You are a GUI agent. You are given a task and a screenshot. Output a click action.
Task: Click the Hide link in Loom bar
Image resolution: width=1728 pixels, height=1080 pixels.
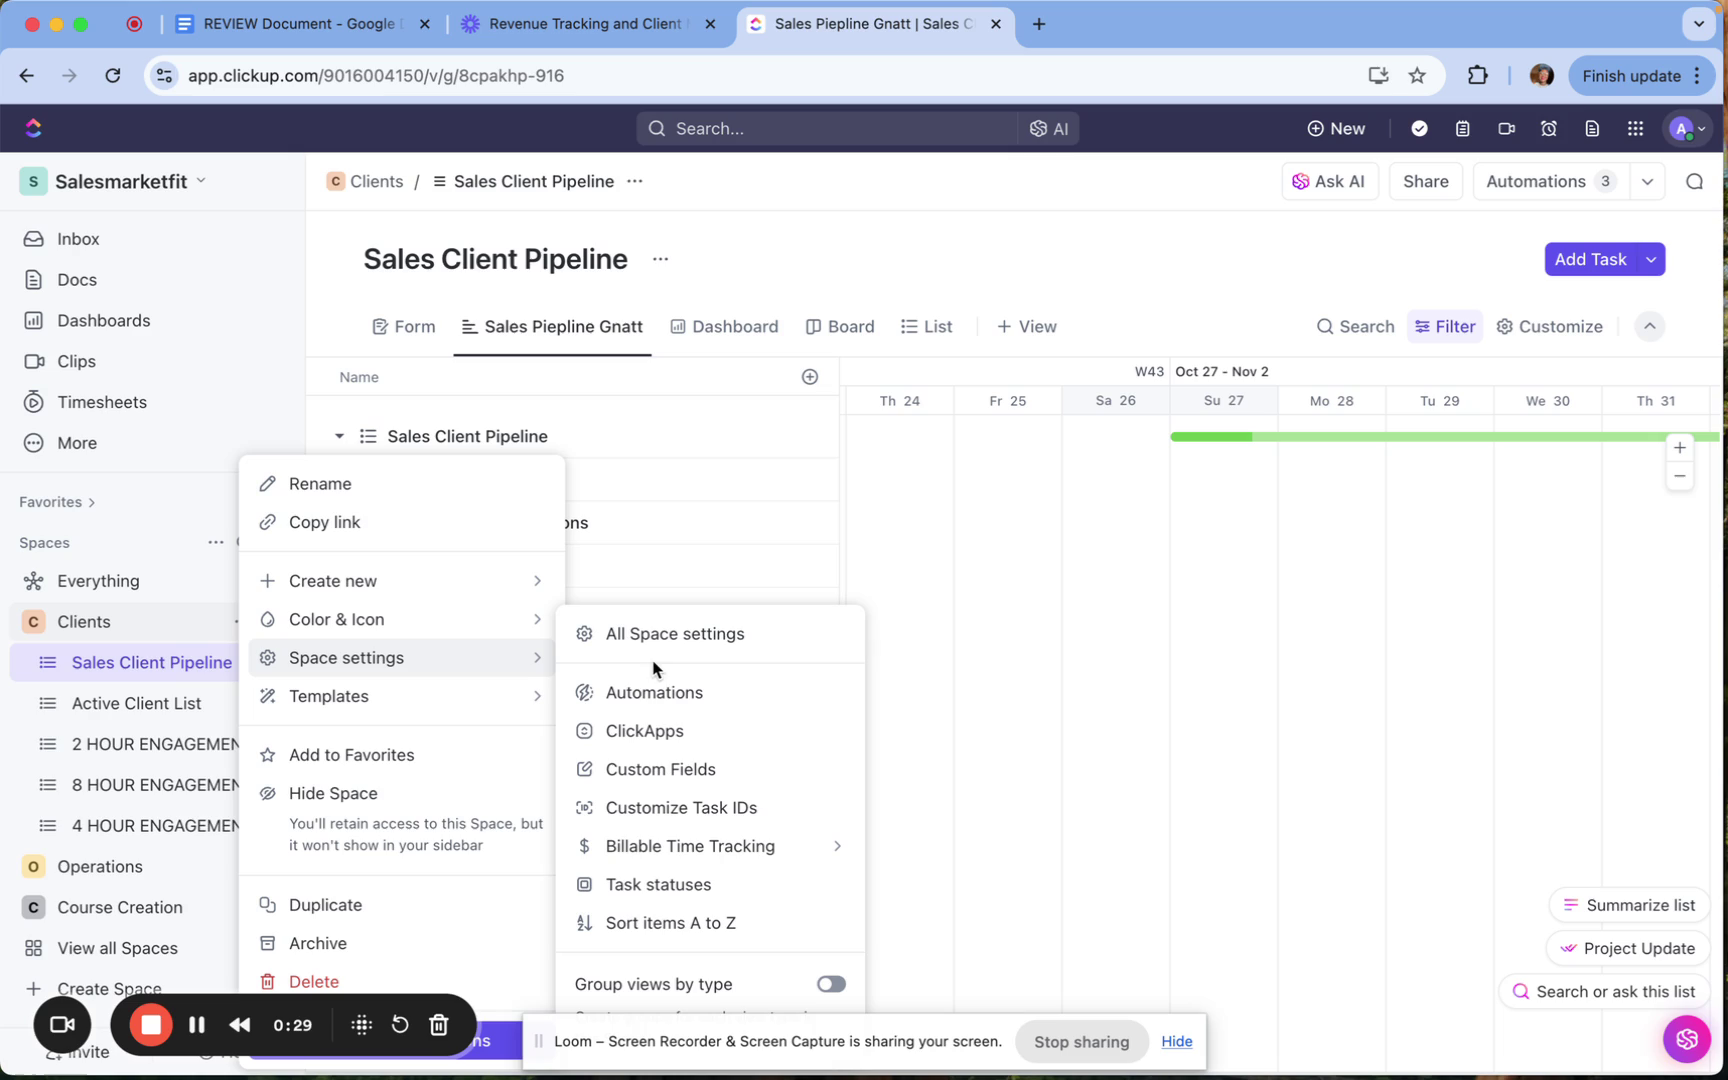tap(1176, 1041)
